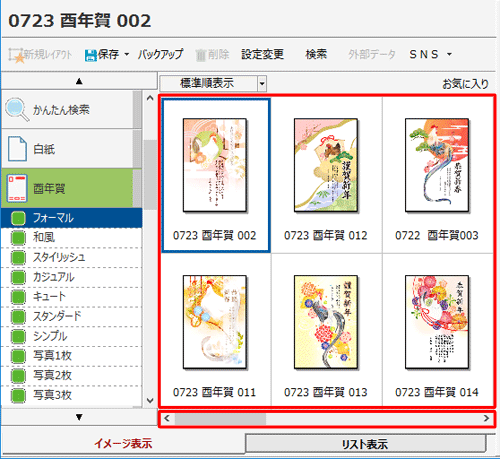Click the horizontal scrollbar right arrow
The image size is (500, 459).
point(487,418)
